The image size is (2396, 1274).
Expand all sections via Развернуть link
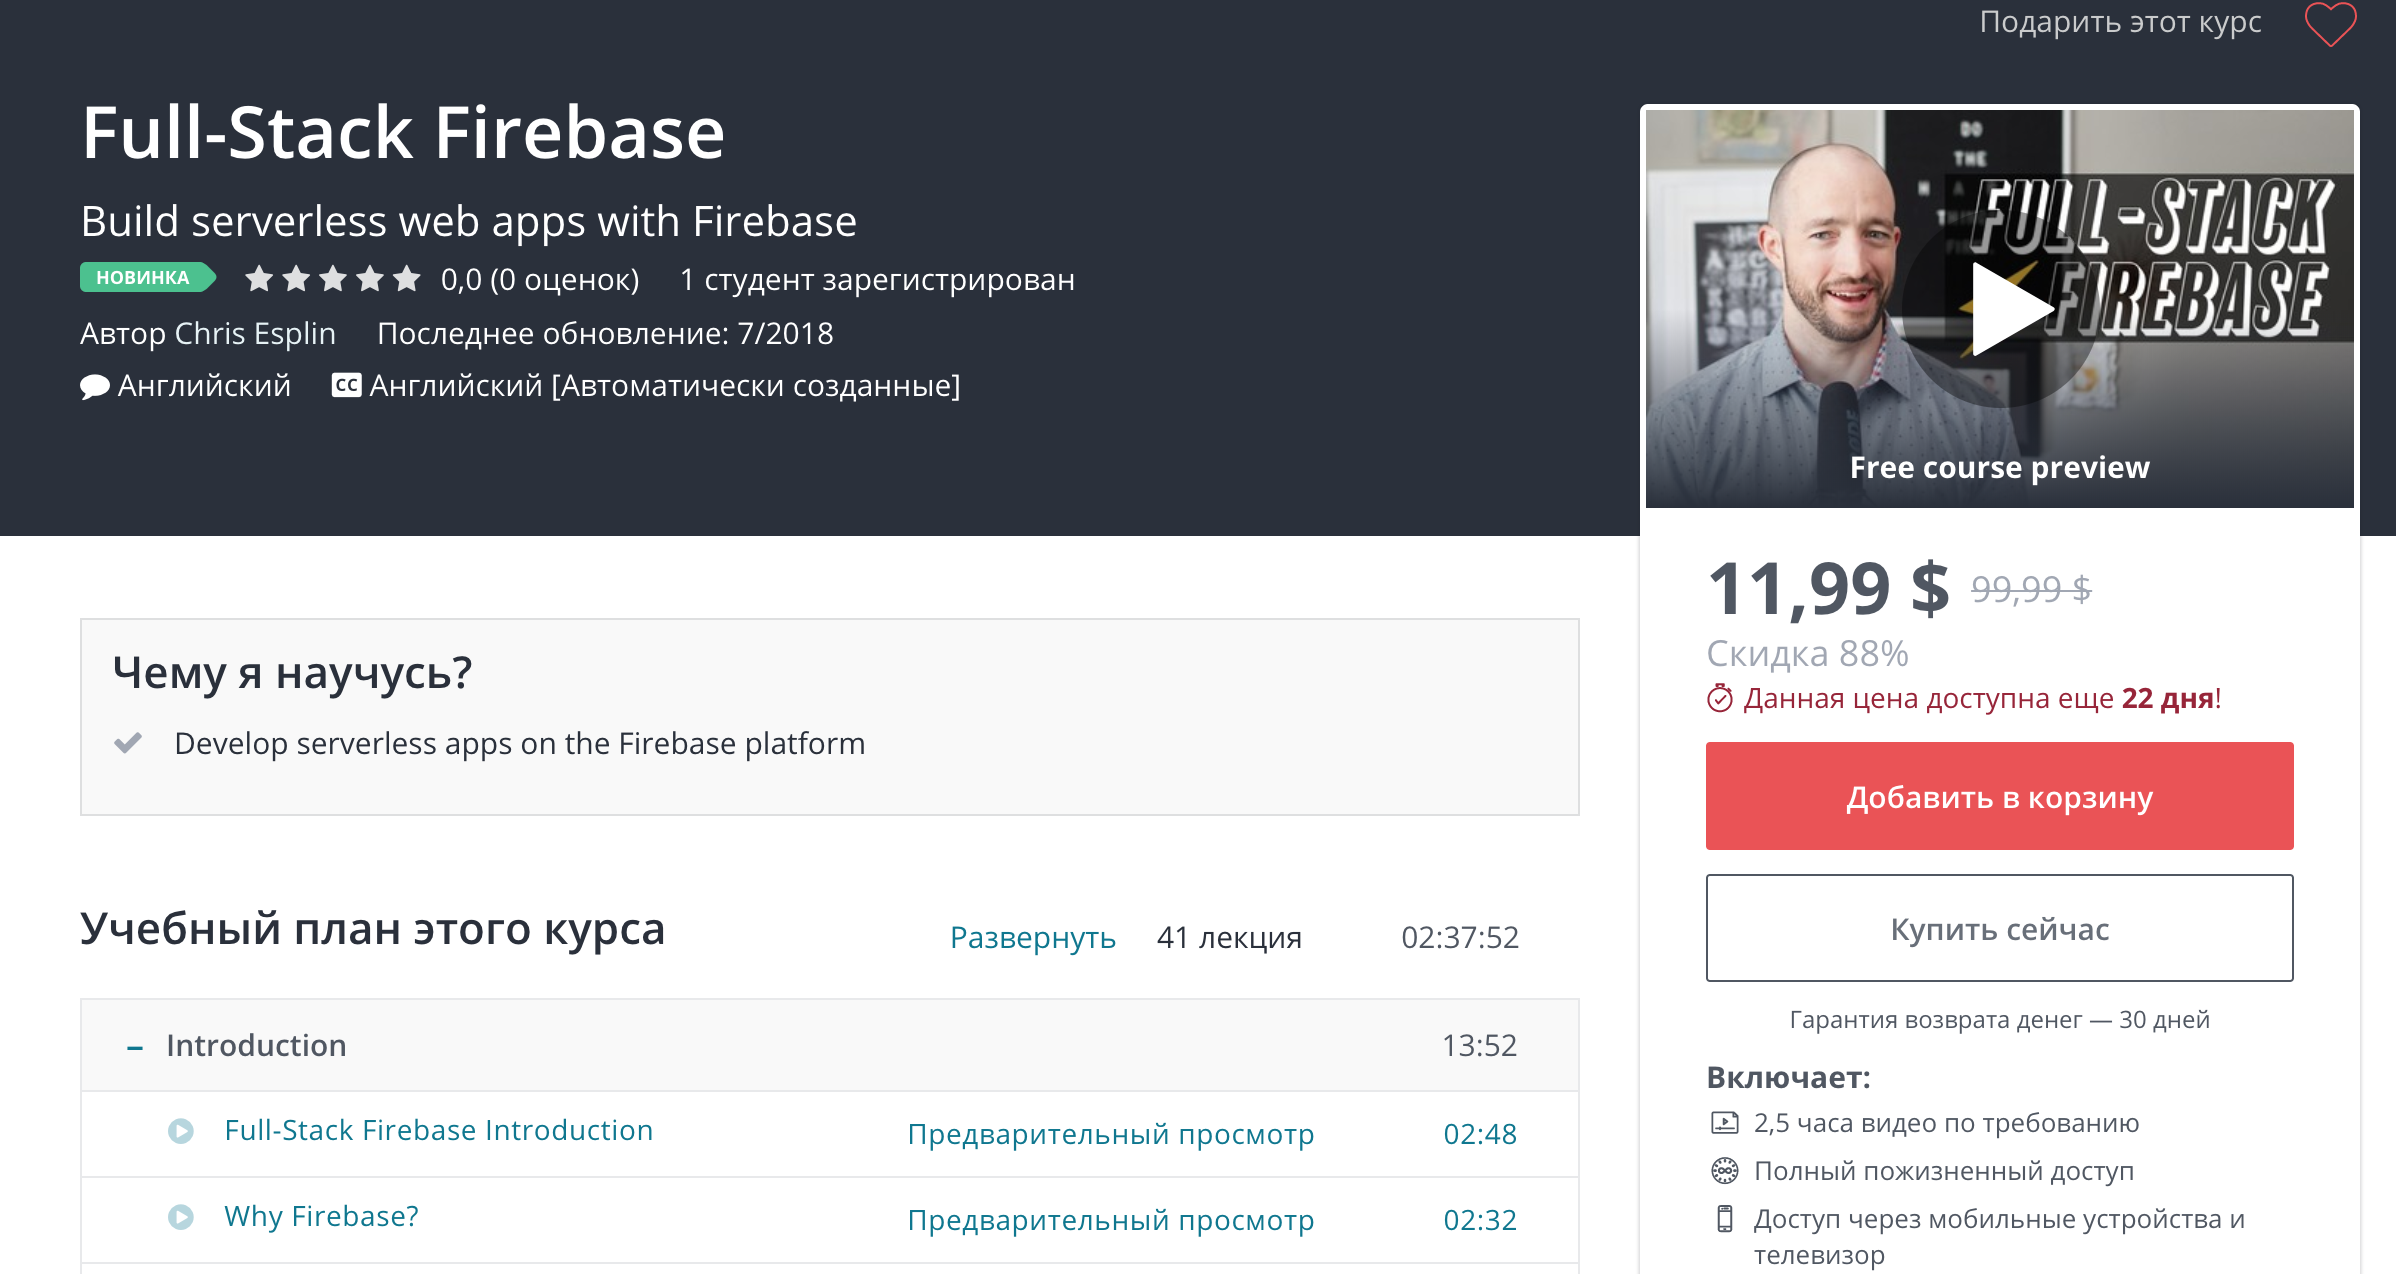pyautogui.click(x=1032, y=937)
